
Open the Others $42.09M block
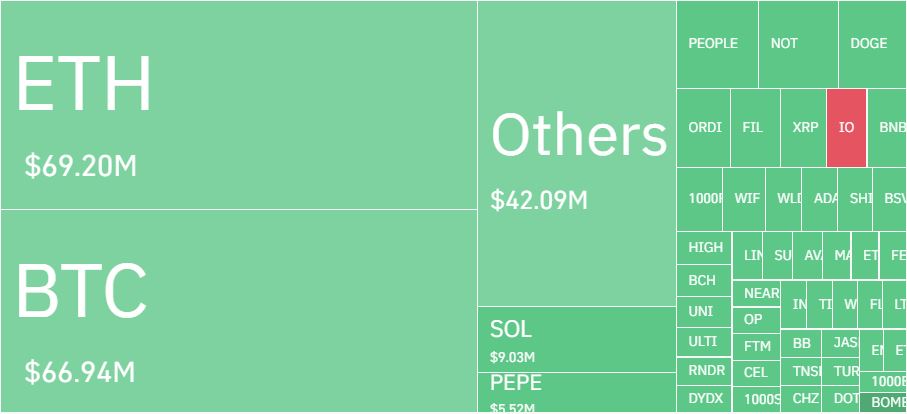tap(577, 154)
